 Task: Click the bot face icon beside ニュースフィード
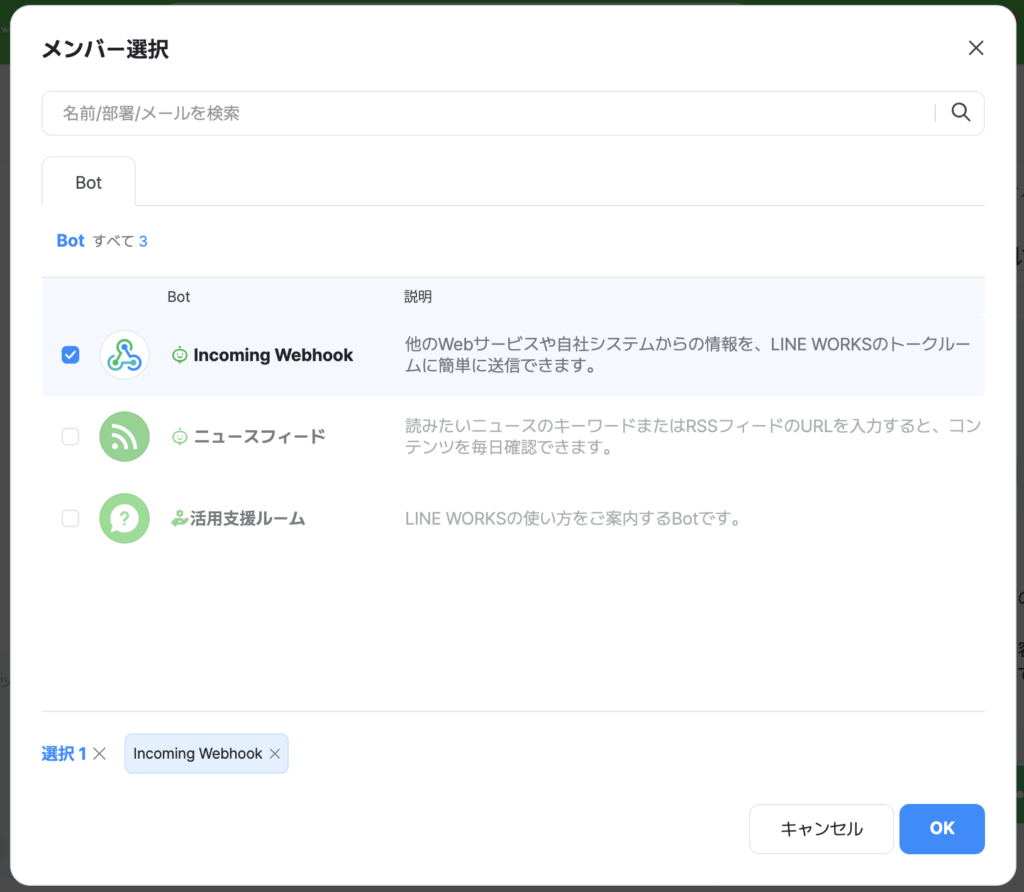point(180,437)
